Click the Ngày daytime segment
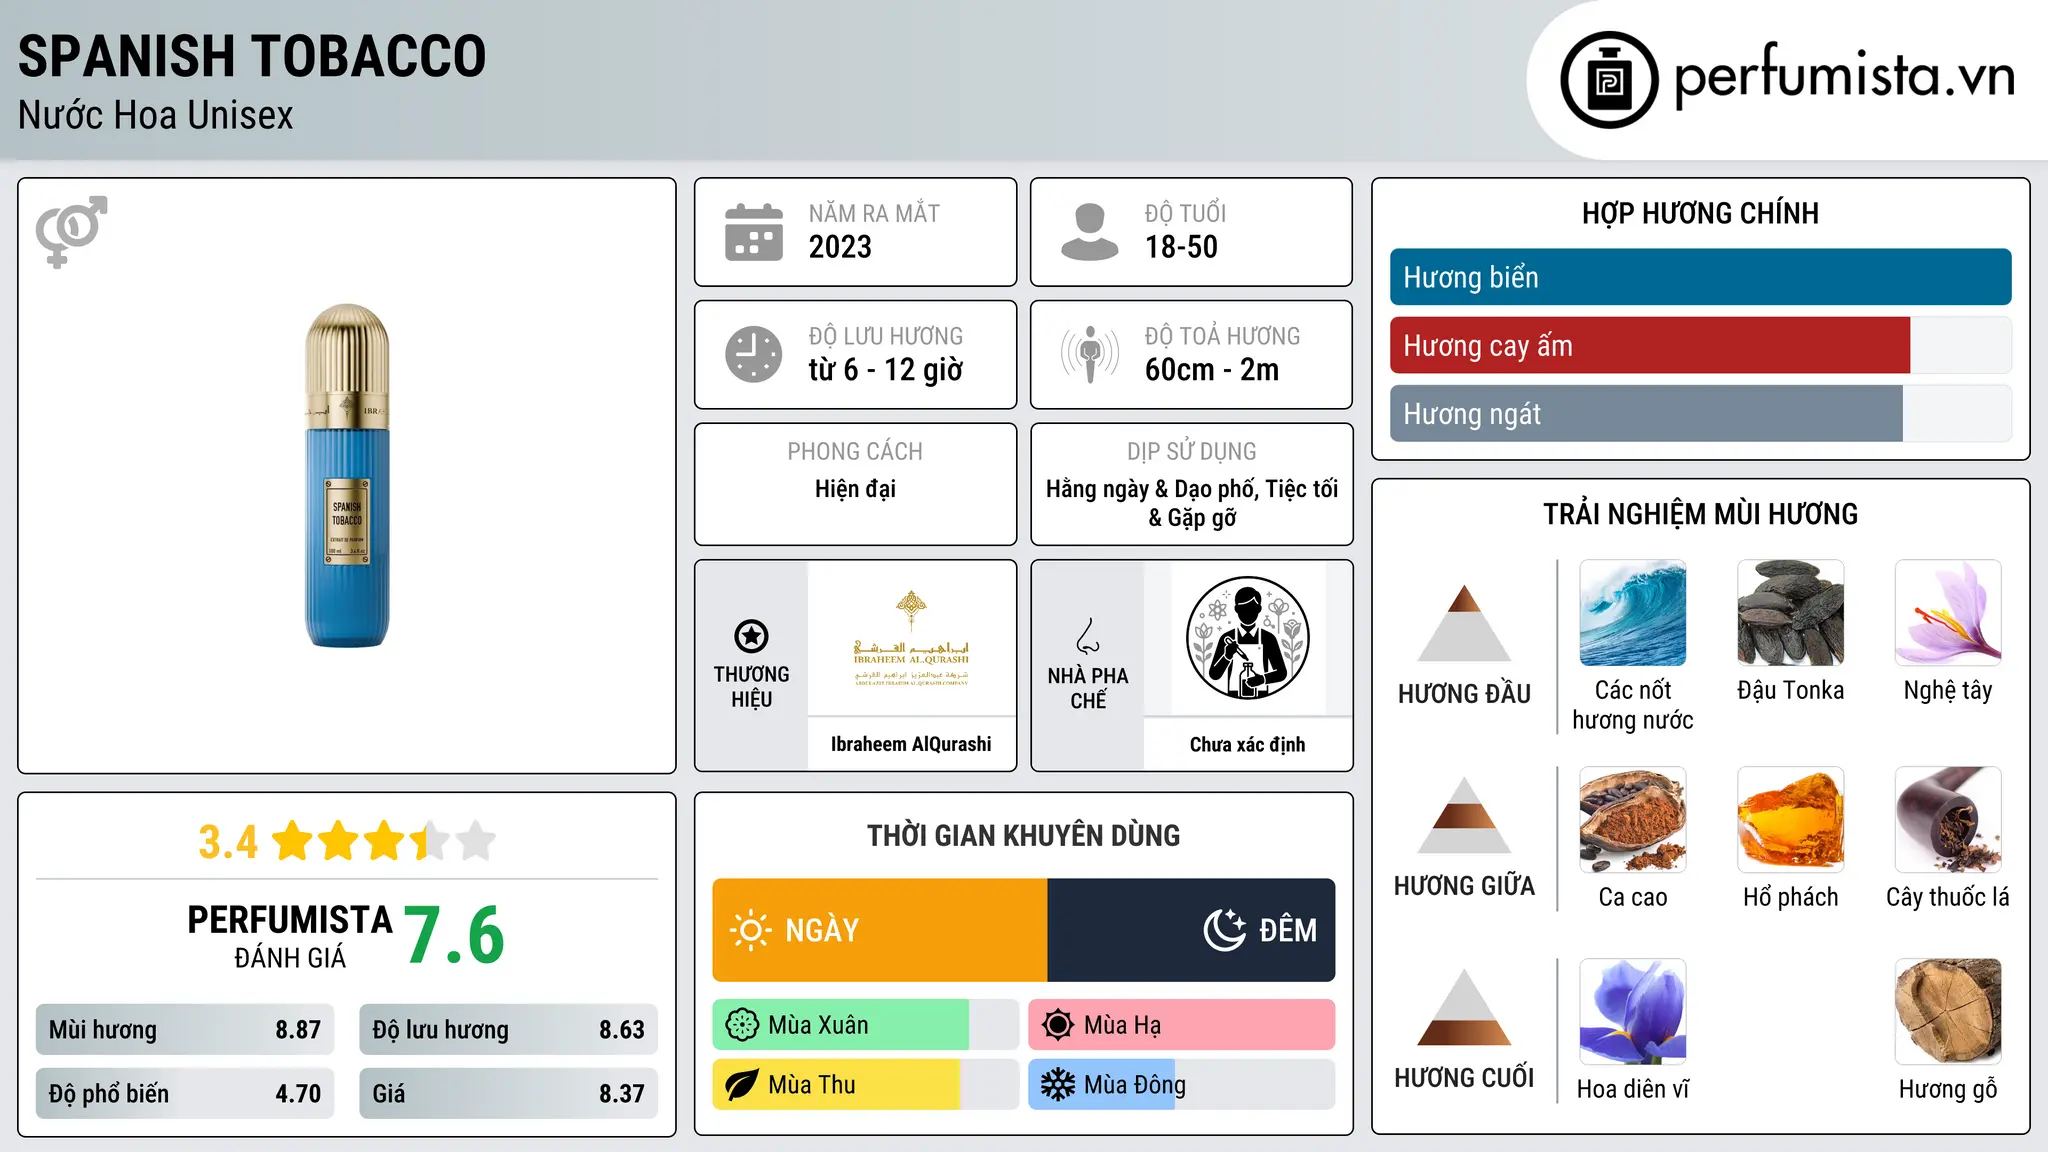Image resolution: width=2048 pixels, height=1152 pixels. 880,930
